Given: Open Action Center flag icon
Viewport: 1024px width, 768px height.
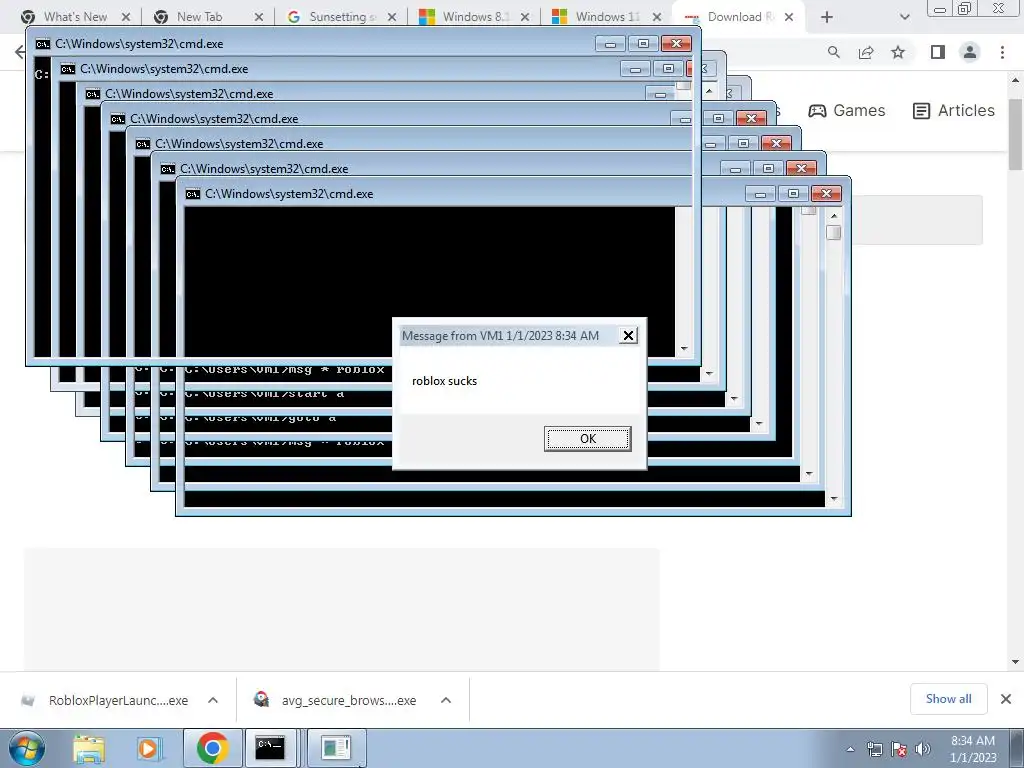Looking at the screenshot, I should click(899, 749).
